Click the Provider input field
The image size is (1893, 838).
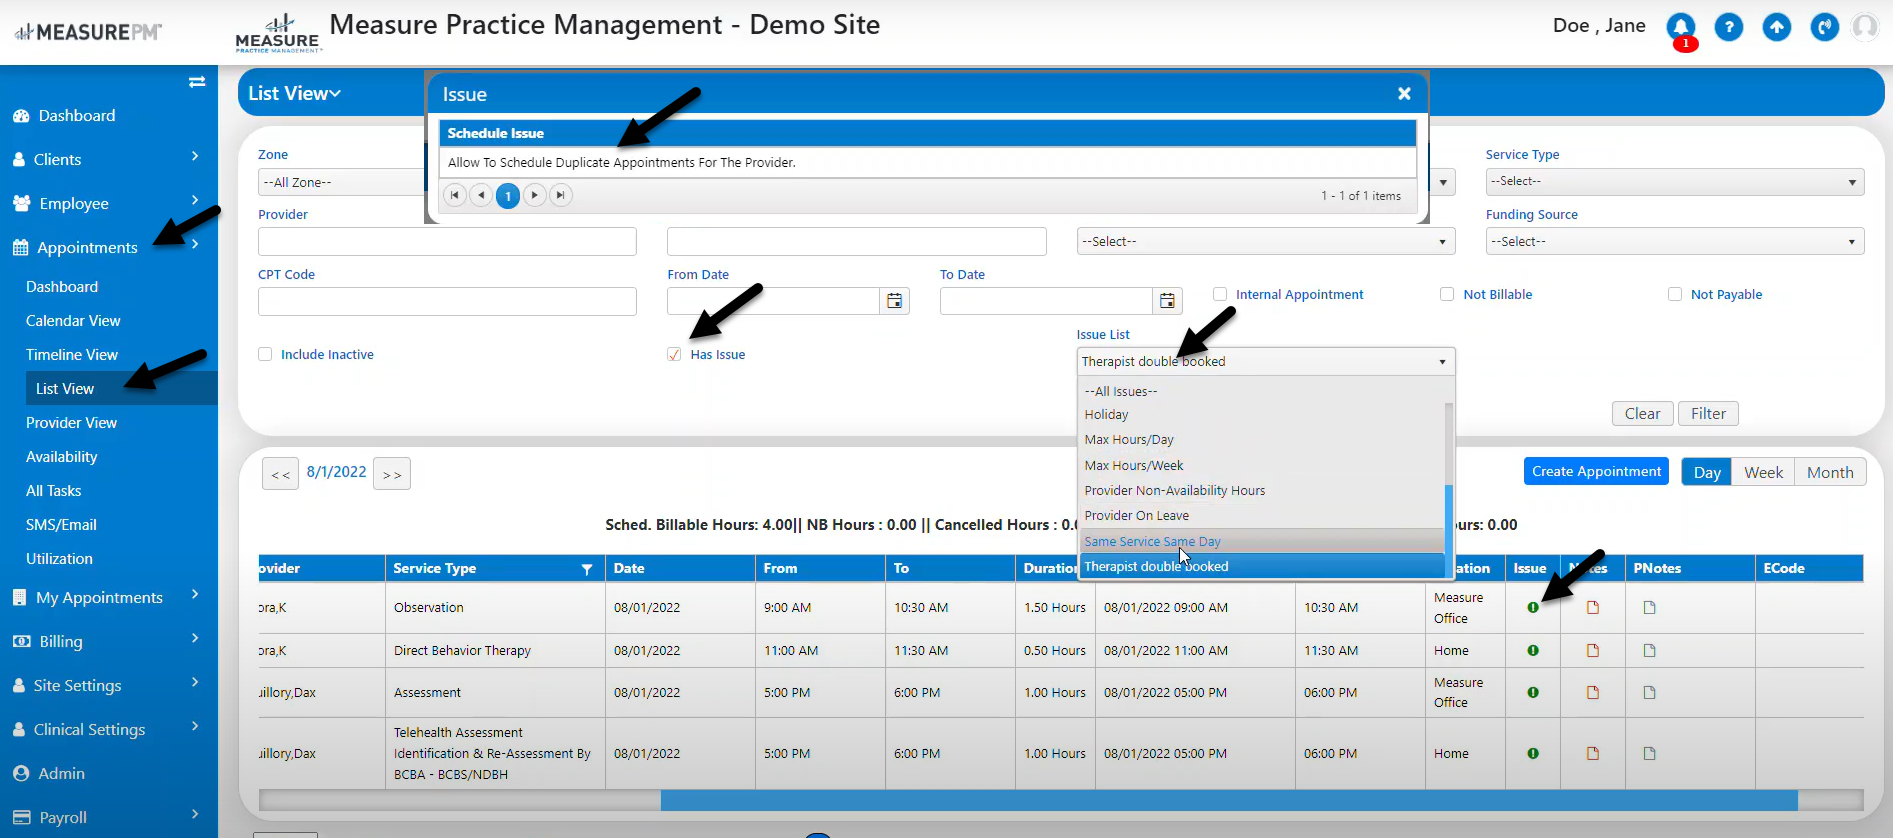447,242
